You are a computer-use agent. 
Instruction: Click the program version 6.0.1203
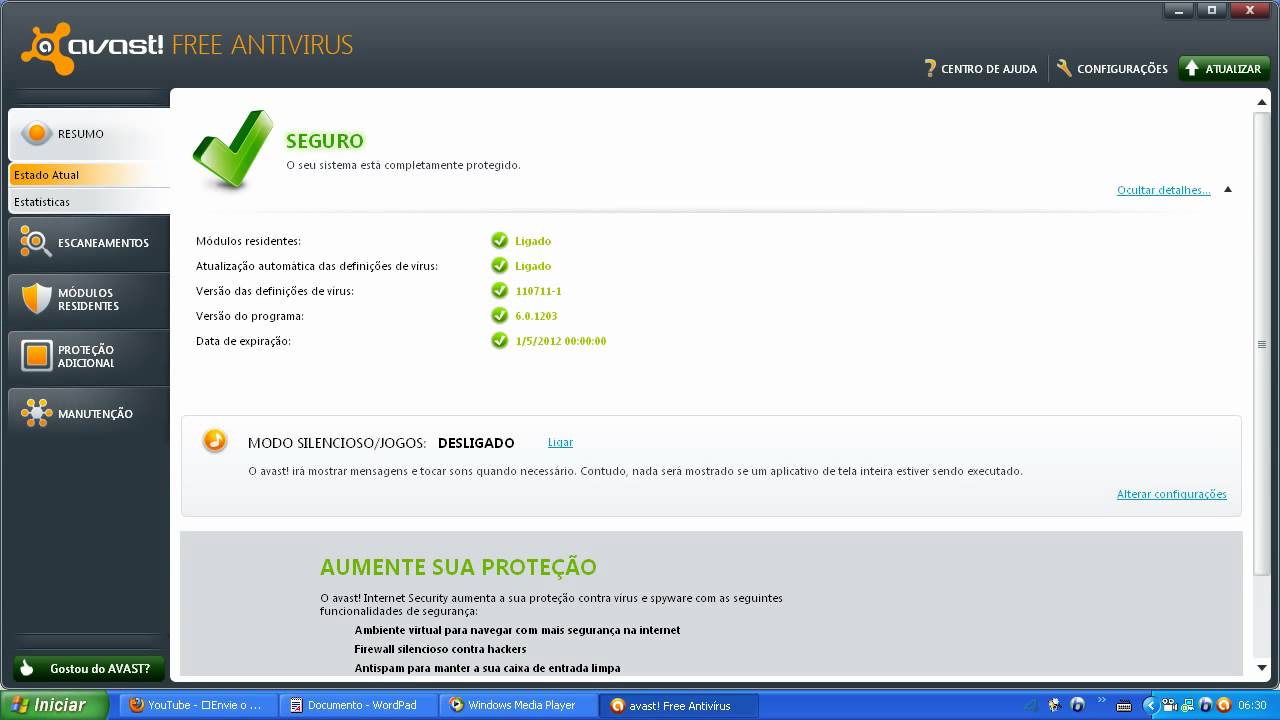click(536, 316)
